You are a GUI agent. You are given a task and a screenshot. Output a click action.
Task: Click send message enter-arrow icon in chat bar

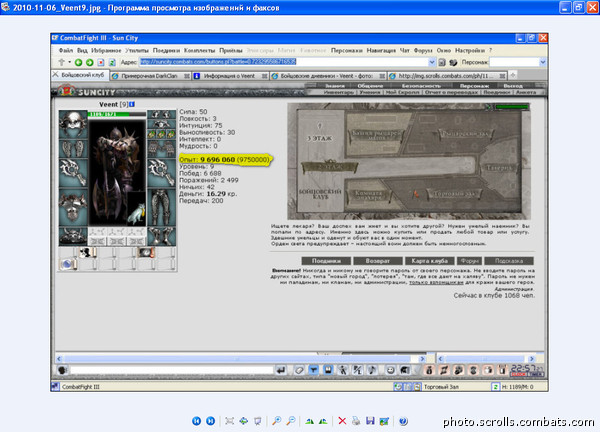[281, 370]
